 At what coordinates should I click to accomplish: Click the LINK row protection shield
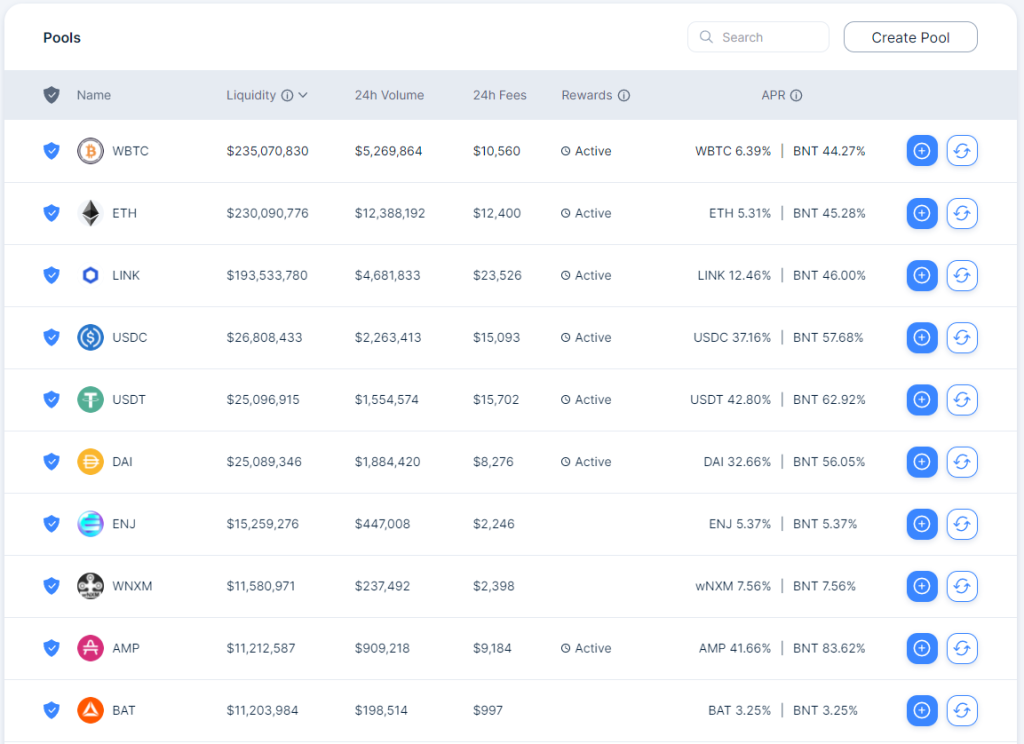(x=52, y=275)
